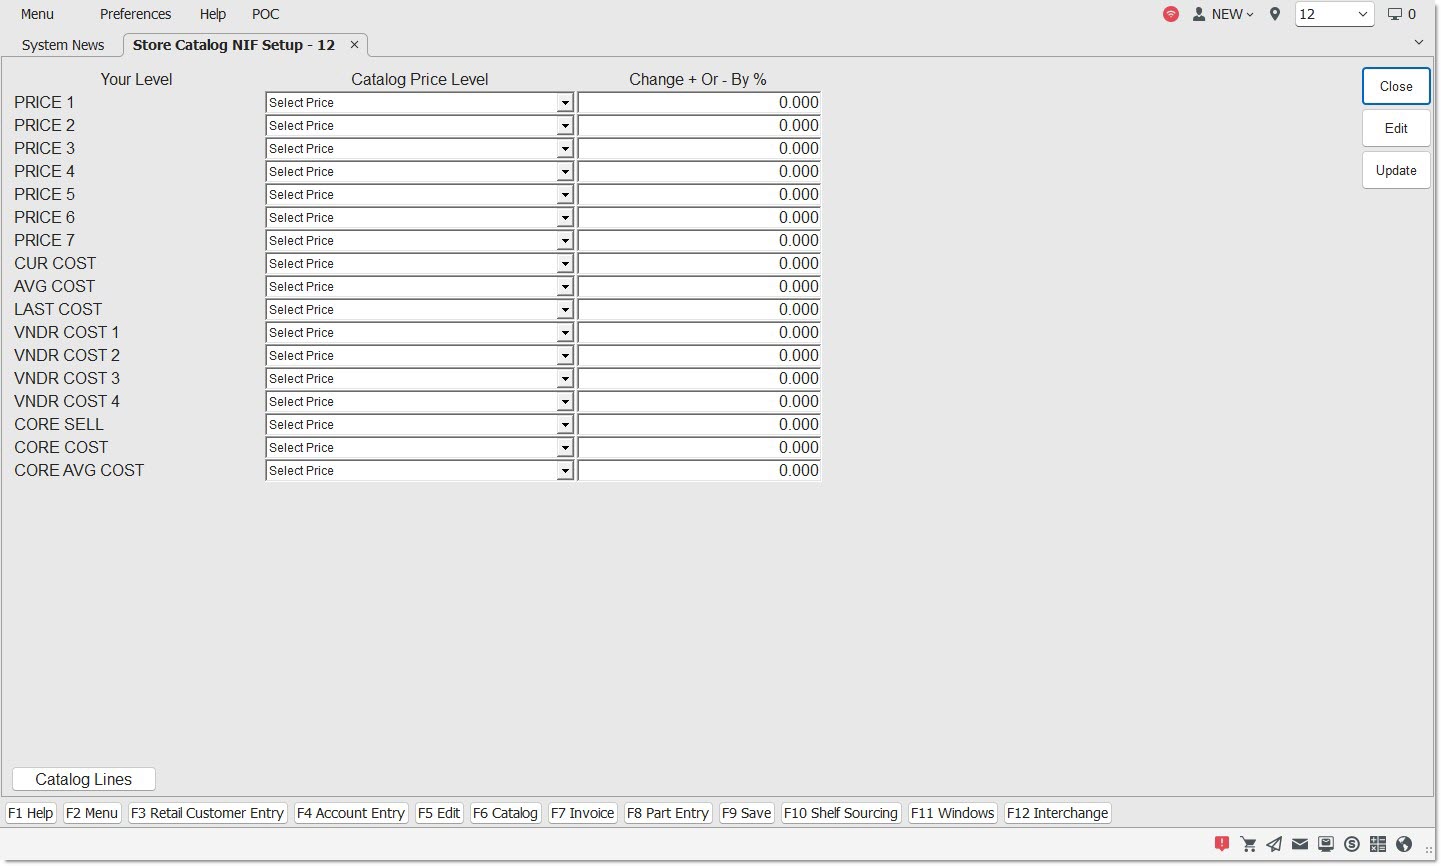The width and height of the screenshot is (1441, 866).
Task: Click the paper plane send icon
Action: (1274, 844)
